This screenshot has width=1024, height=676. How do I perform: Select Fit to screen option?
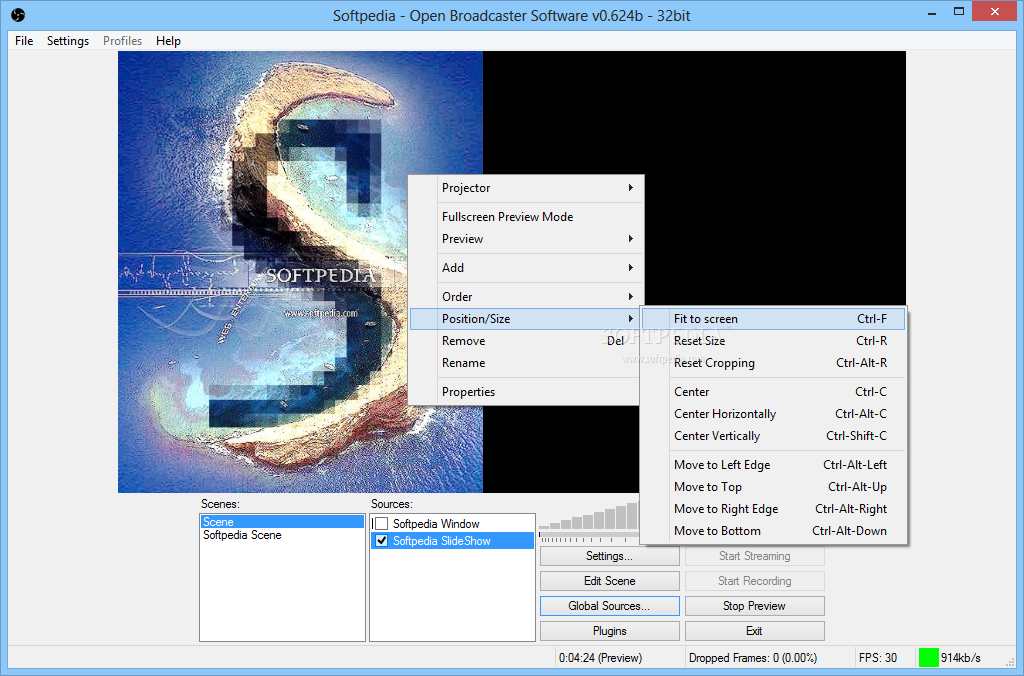774,319
